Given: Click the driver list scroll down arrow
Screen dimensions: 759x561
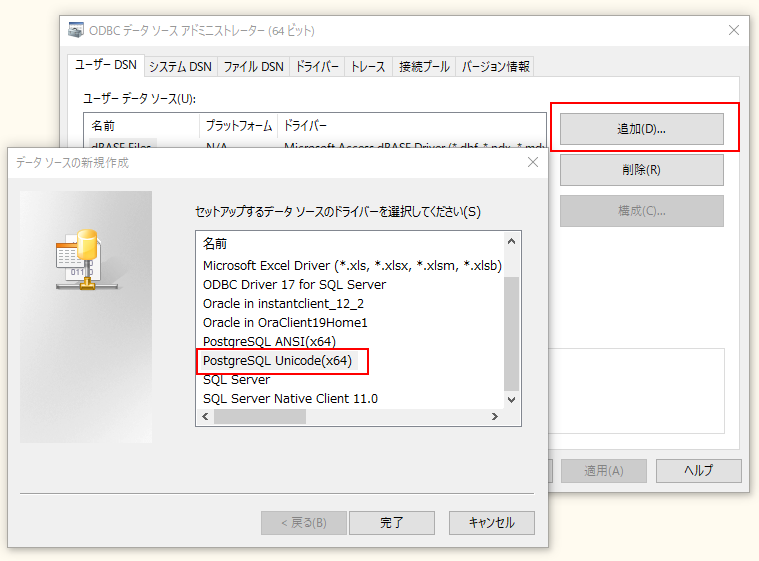Looking at the screenshot, I should pyautogui.click(x=512, y=399).
